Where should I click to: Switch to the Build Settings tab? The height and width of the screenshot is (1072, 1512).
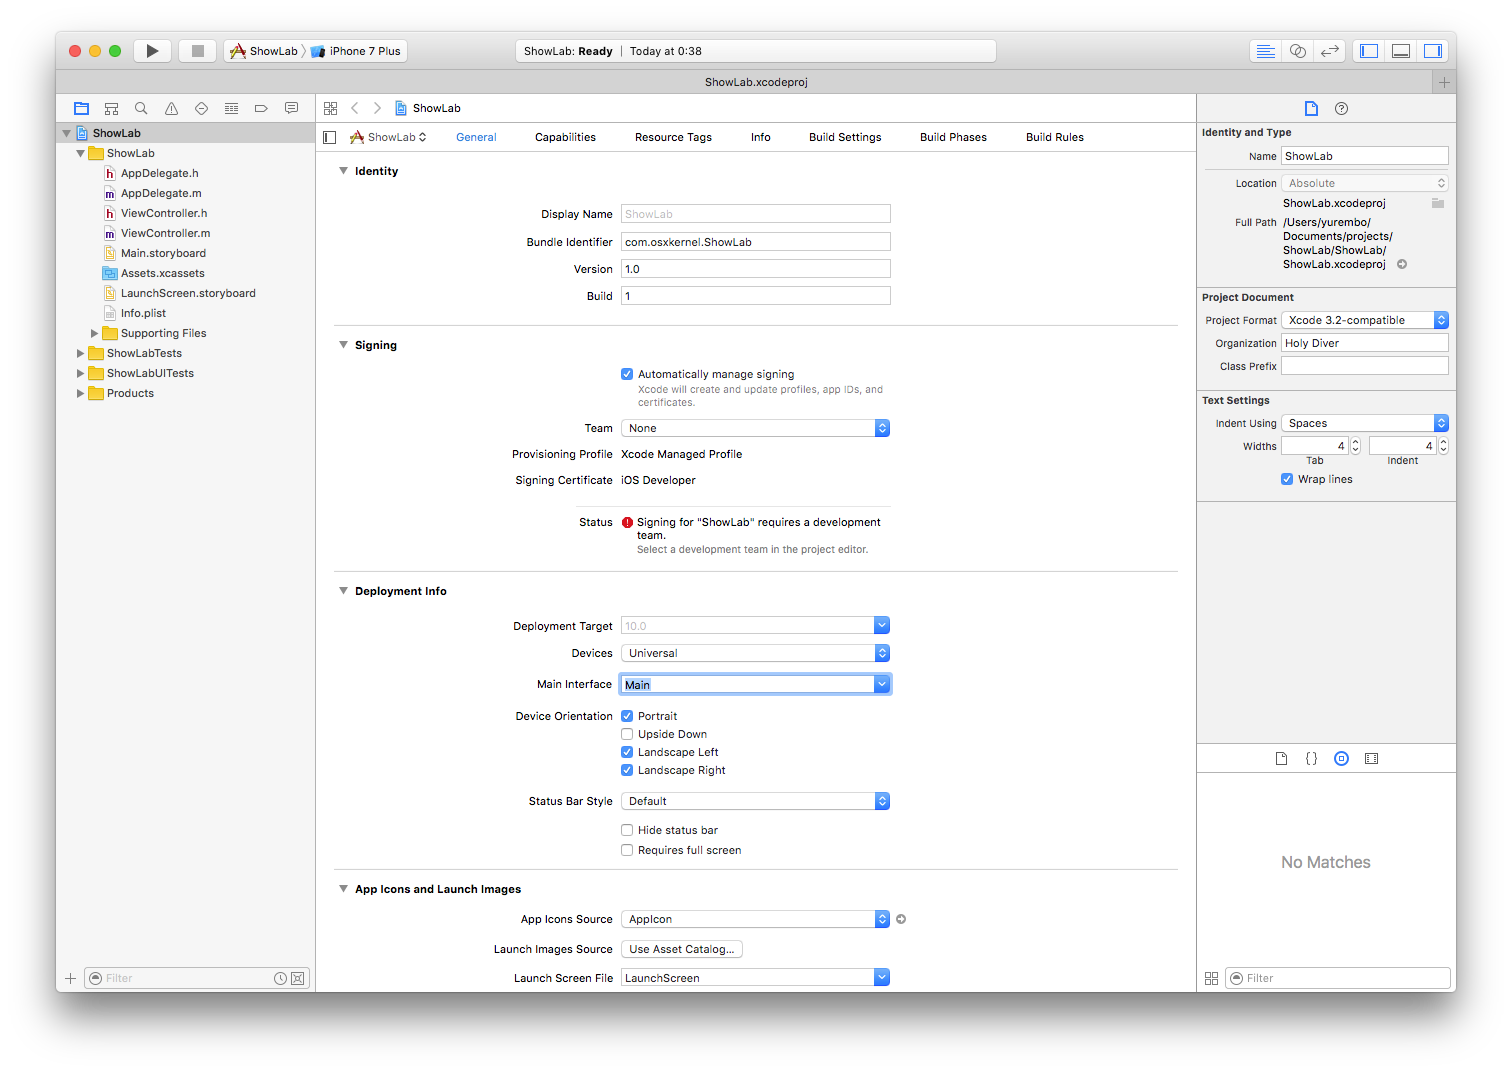[845, 137]
